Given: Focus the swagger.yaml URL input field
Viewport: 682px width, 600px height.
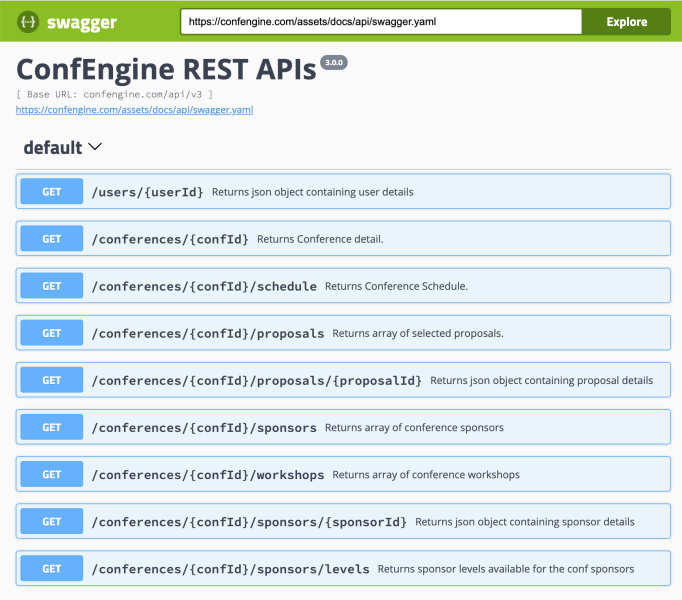Looking at the screenshot, I should click(381, 21).
